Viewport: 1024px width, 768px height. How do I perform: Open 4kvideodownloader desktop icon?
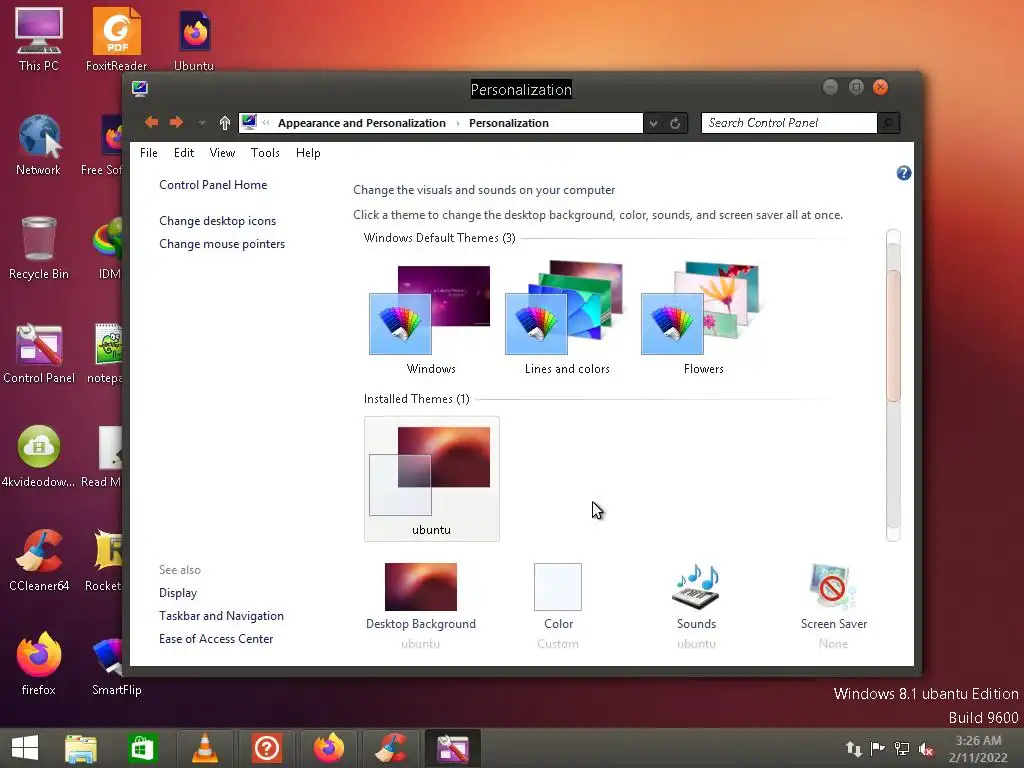pyautogui.click(x=39, y=456)
